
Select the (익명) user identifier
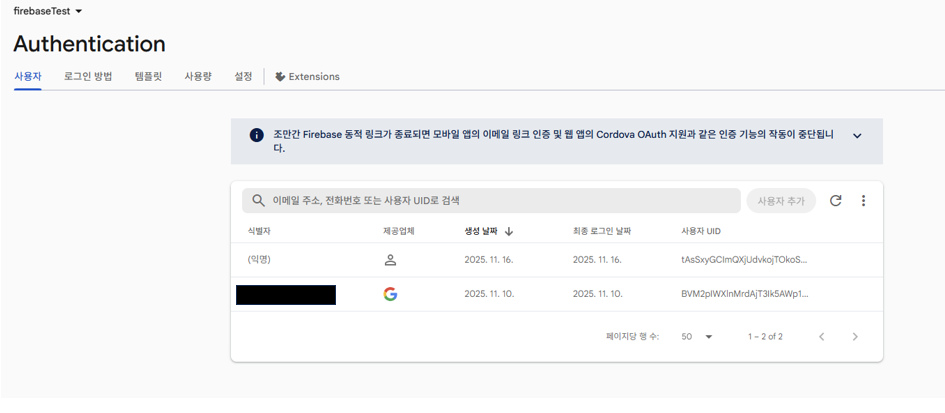click(259, 260)
